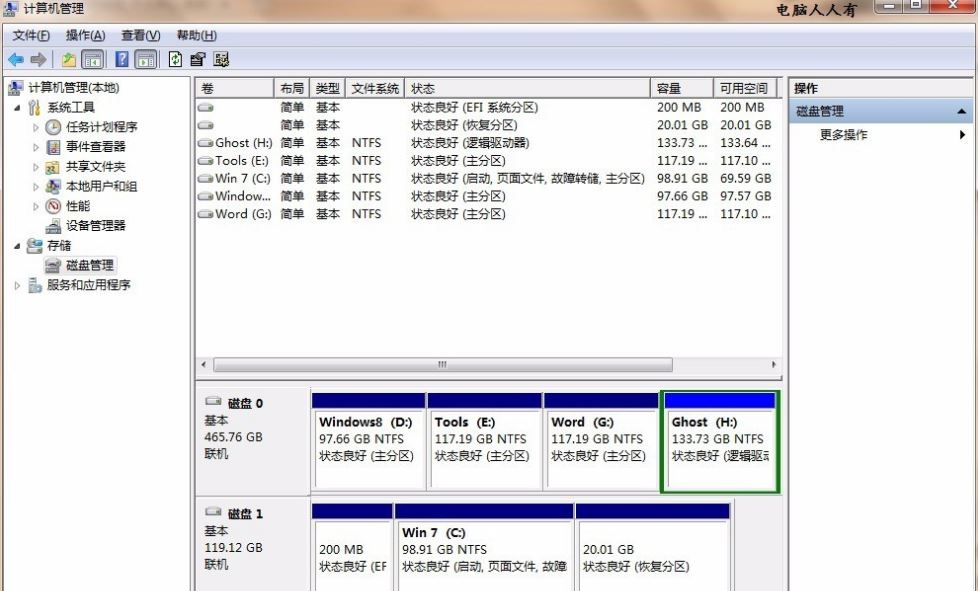Image resolution: width=978 pixels, height=591 pixels.
Task: Select the Window... volume list row
Action: point(487,196)
